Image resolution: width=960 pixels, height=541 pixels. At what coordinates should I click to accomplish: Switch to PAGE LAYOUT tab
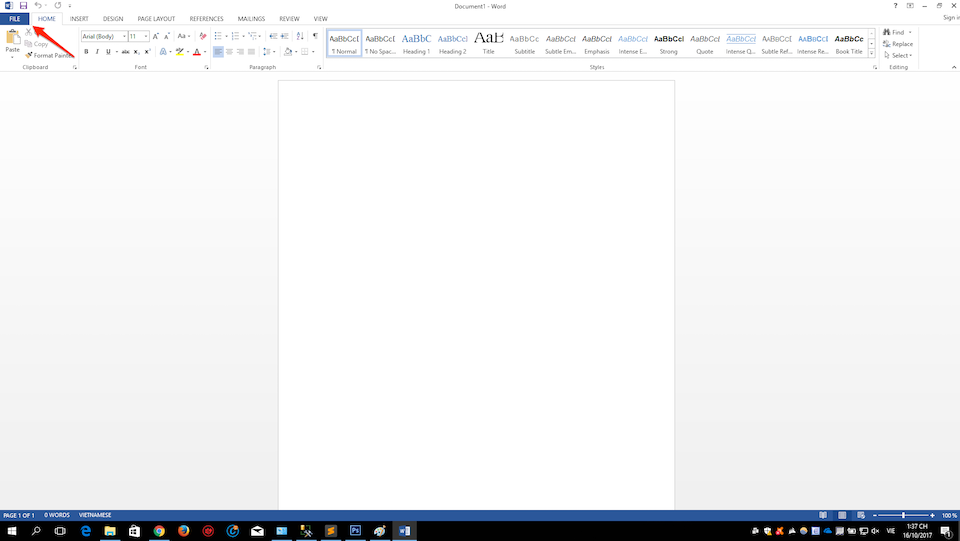pos(156,19)
